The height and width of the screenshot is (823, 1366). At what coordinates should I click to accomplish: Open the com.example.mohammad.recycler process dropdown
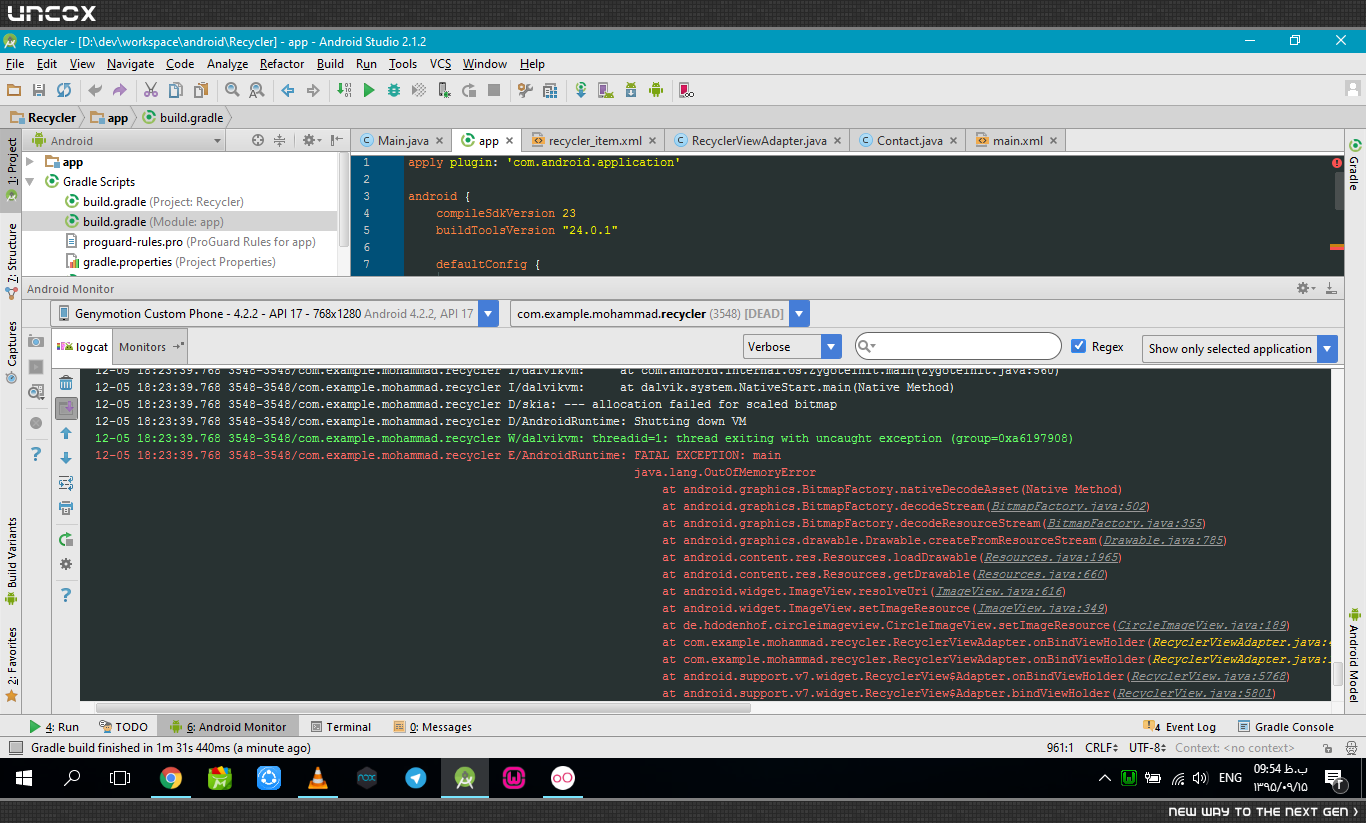click(x=659, y=314)
